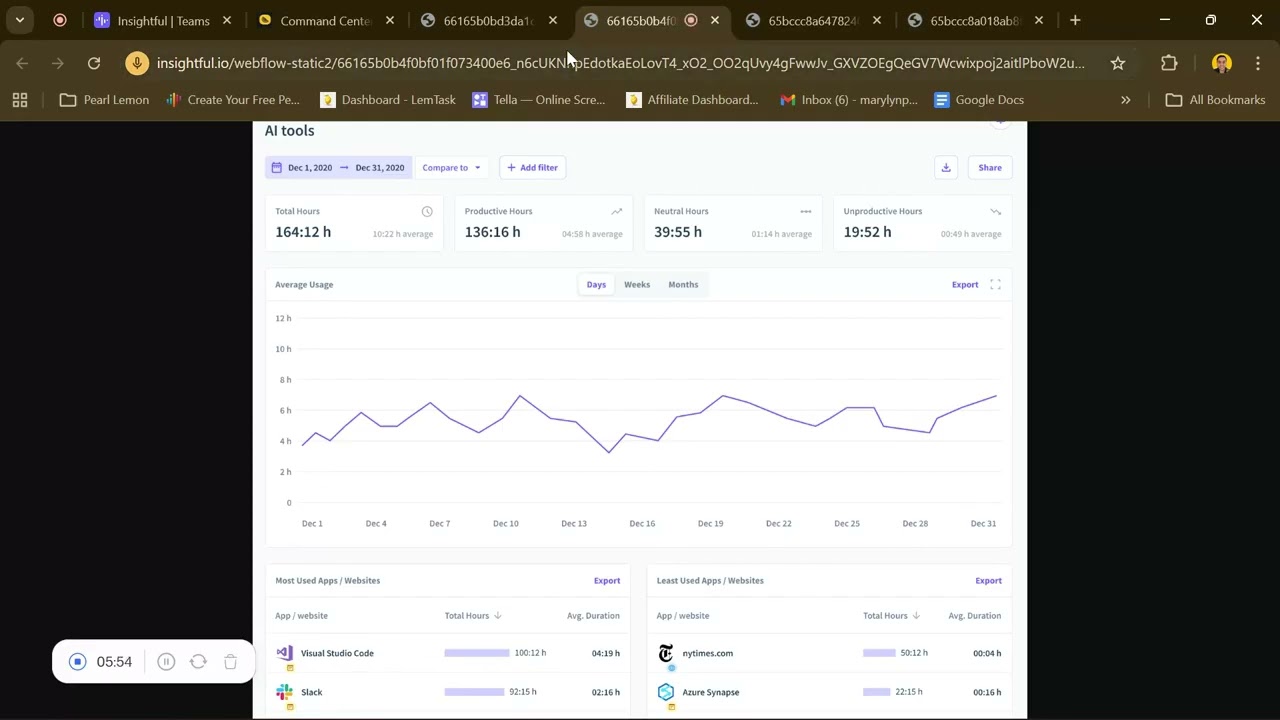The height and width of the screenshot is (720, 1280).
Task: Click the nytimes.com usage bar
Action: [x=879, y=653]
